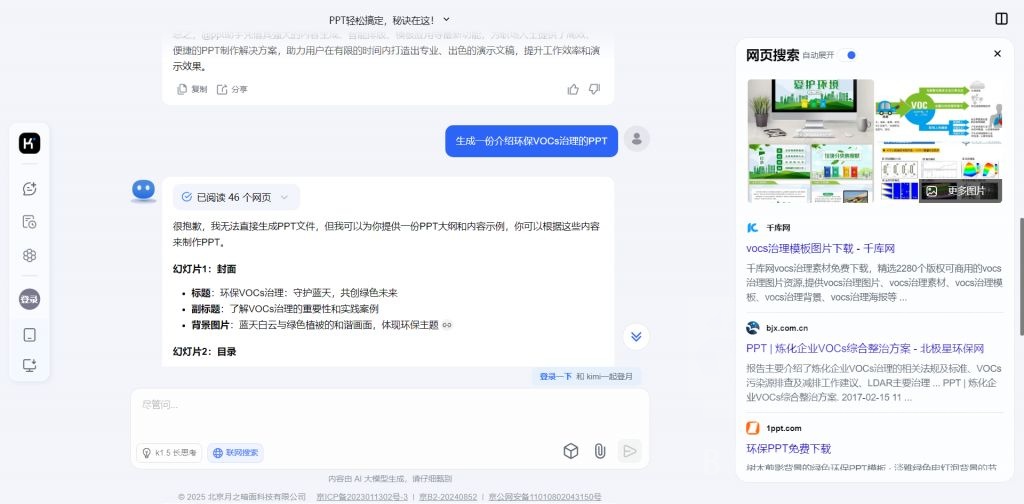Screen dimensions: 1024x504
Task: Click 分享 to share the reply
Action: tap(232, 89)
